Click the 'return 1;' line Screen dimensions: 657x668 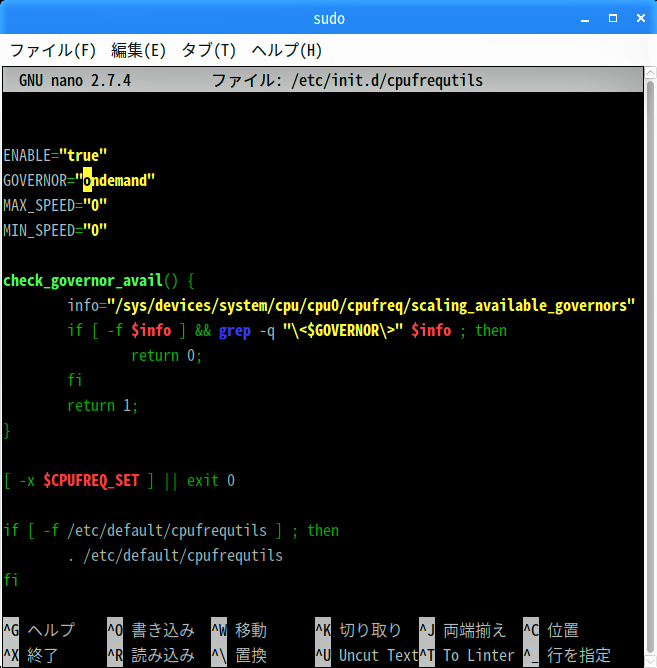point(102,405)
